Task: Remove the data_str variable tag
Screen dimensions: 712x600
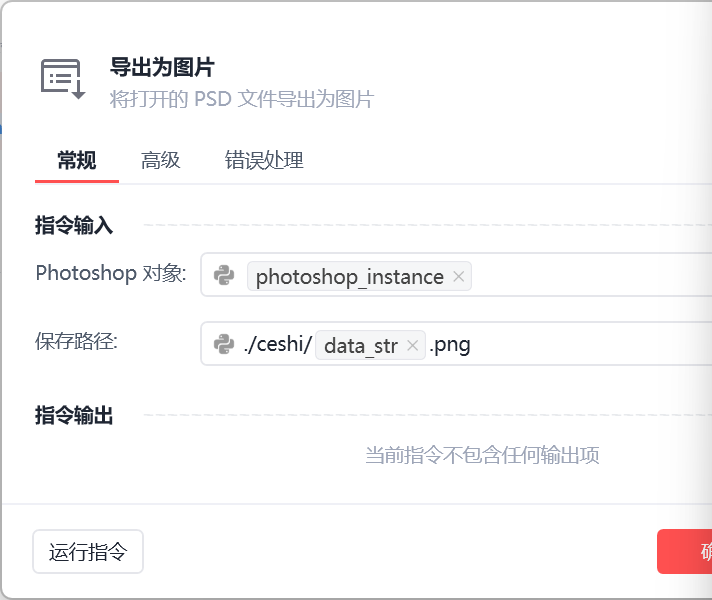Action: pyautogui.click(x=413, y=346)
